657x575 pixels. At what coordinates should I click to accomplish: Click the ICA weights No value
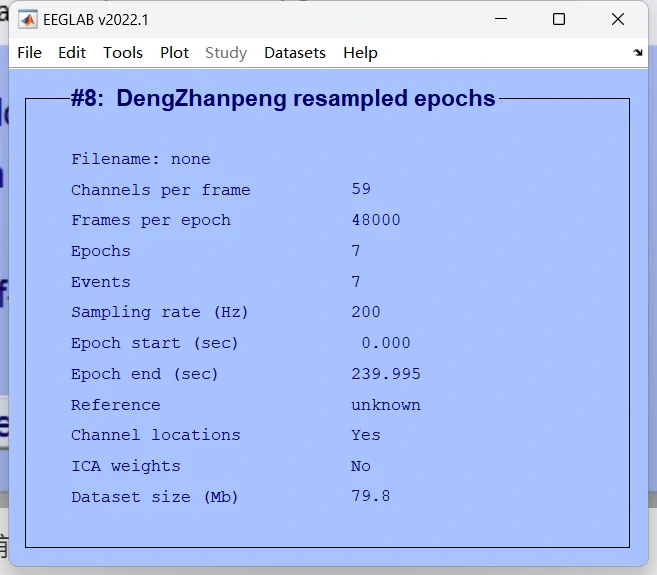361,466
